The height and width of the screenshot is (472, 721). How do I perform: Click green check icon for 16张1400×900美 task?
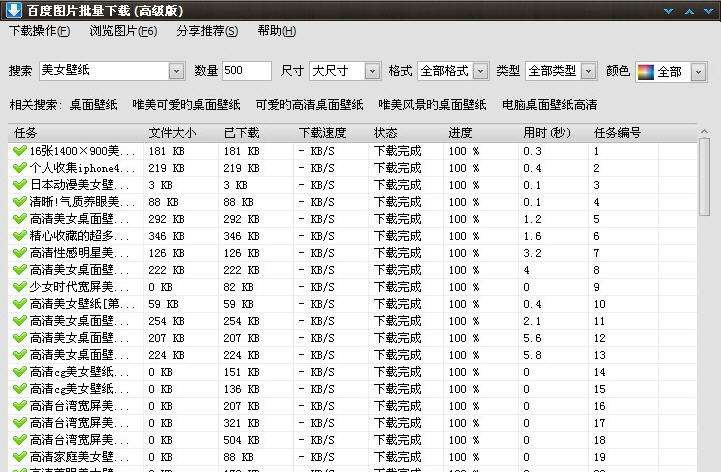tap(19, 151)
